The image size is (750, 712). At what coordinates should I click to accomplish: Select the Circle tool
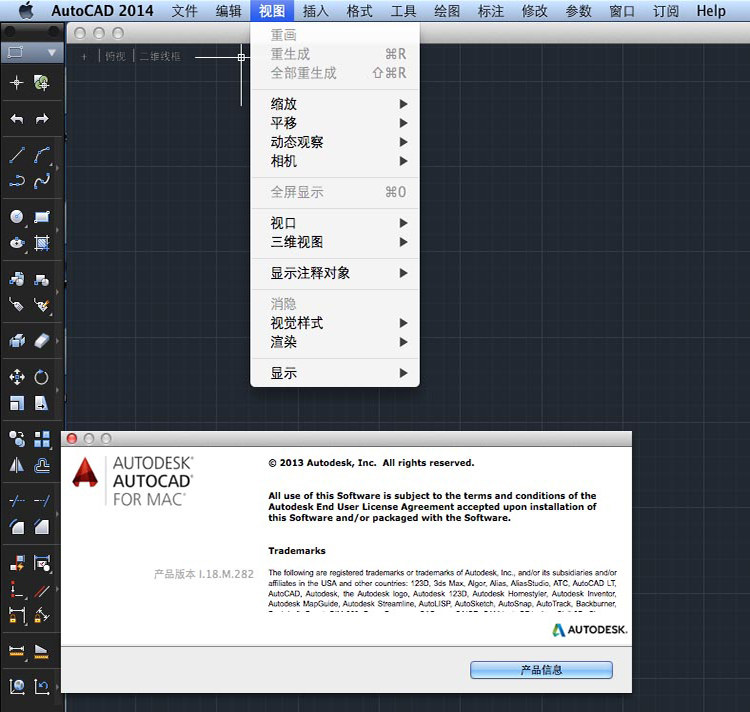click(x=17, y=217)
